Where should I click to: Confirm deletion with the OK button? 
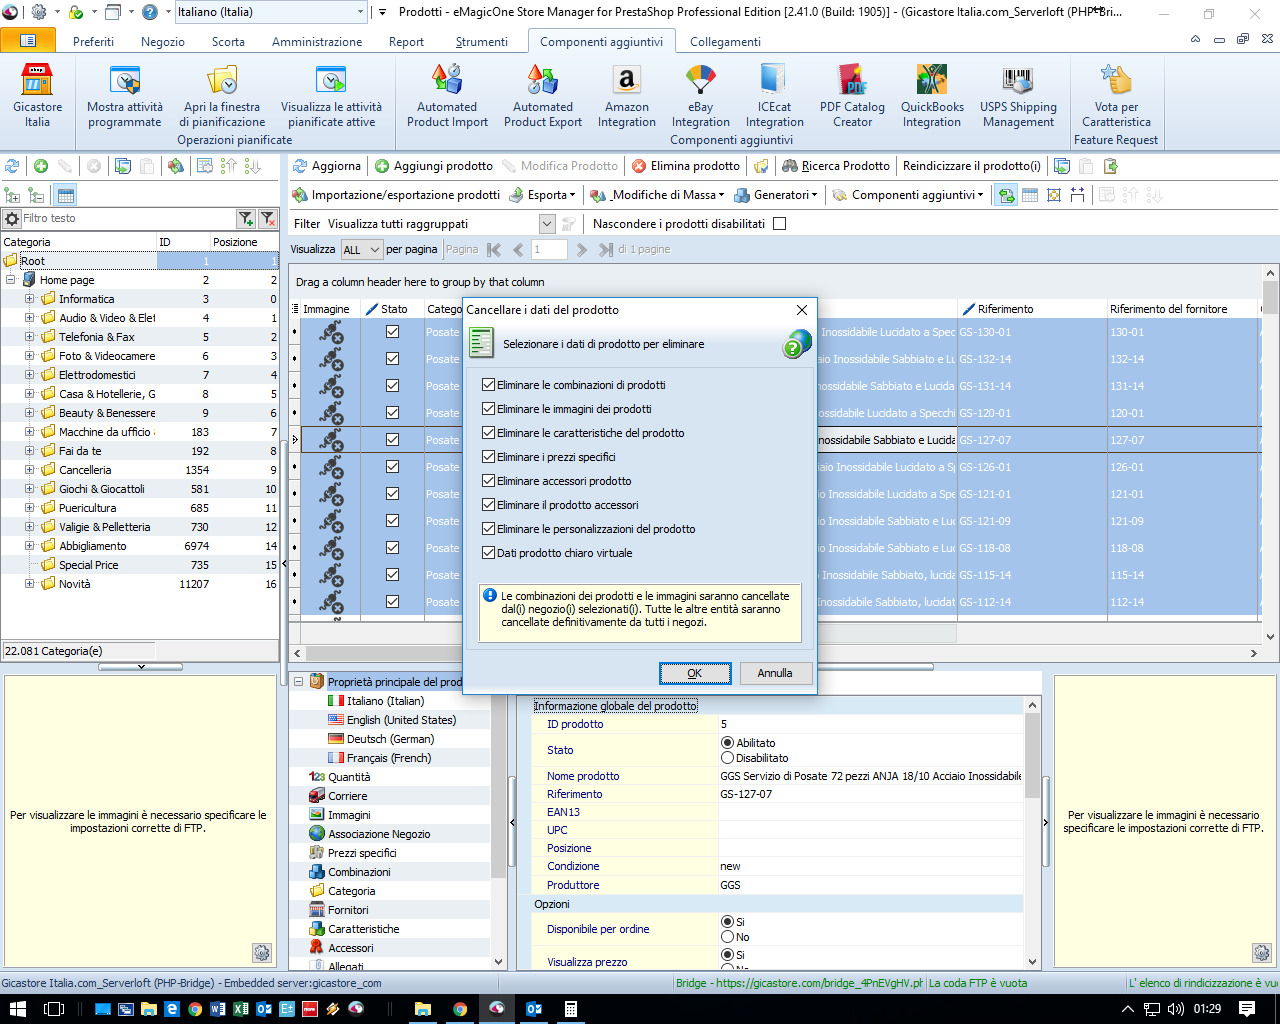tap(694, 673)
